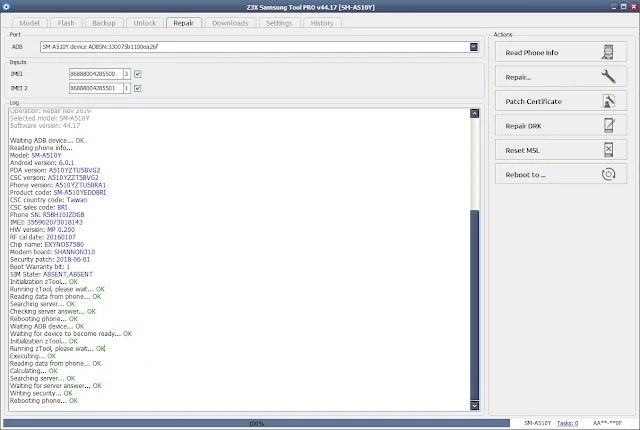Click the IMEI 2 check digit box
This screenshot has height=430, width=640.
[x=127, y=88]
